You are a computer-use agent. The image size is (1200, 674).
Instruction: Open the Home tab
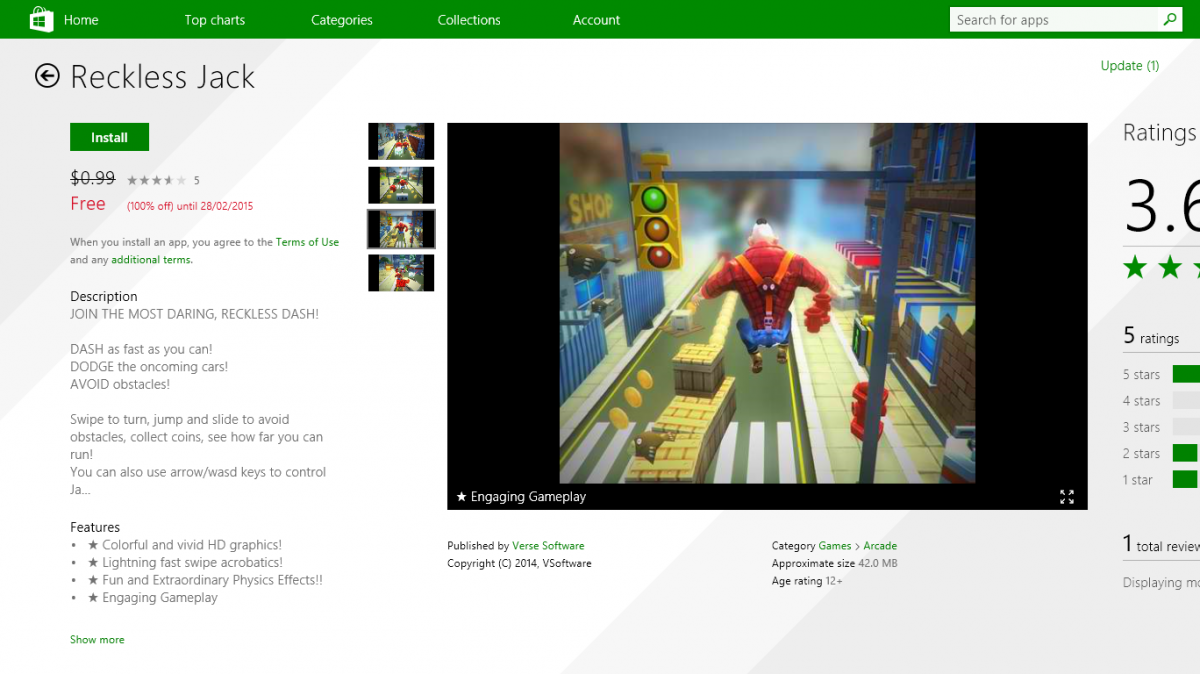pyautogui.click(x=81, y=20)
